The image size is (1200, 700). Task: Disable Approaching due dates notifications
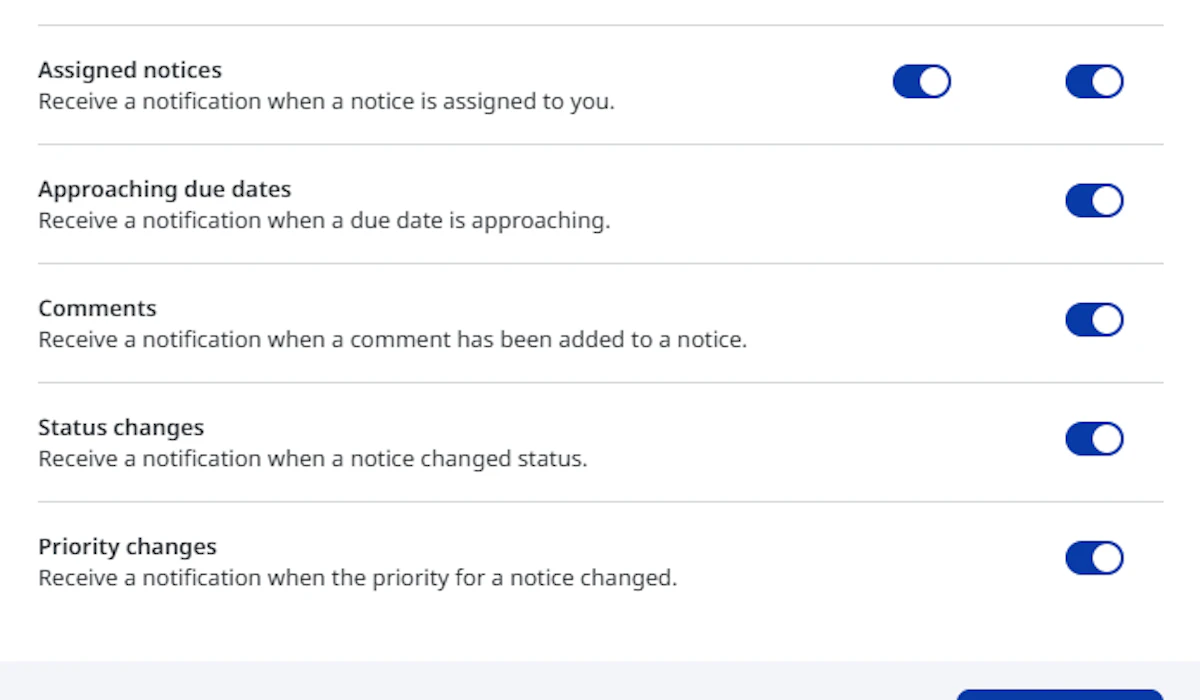tap(1094, 201)
